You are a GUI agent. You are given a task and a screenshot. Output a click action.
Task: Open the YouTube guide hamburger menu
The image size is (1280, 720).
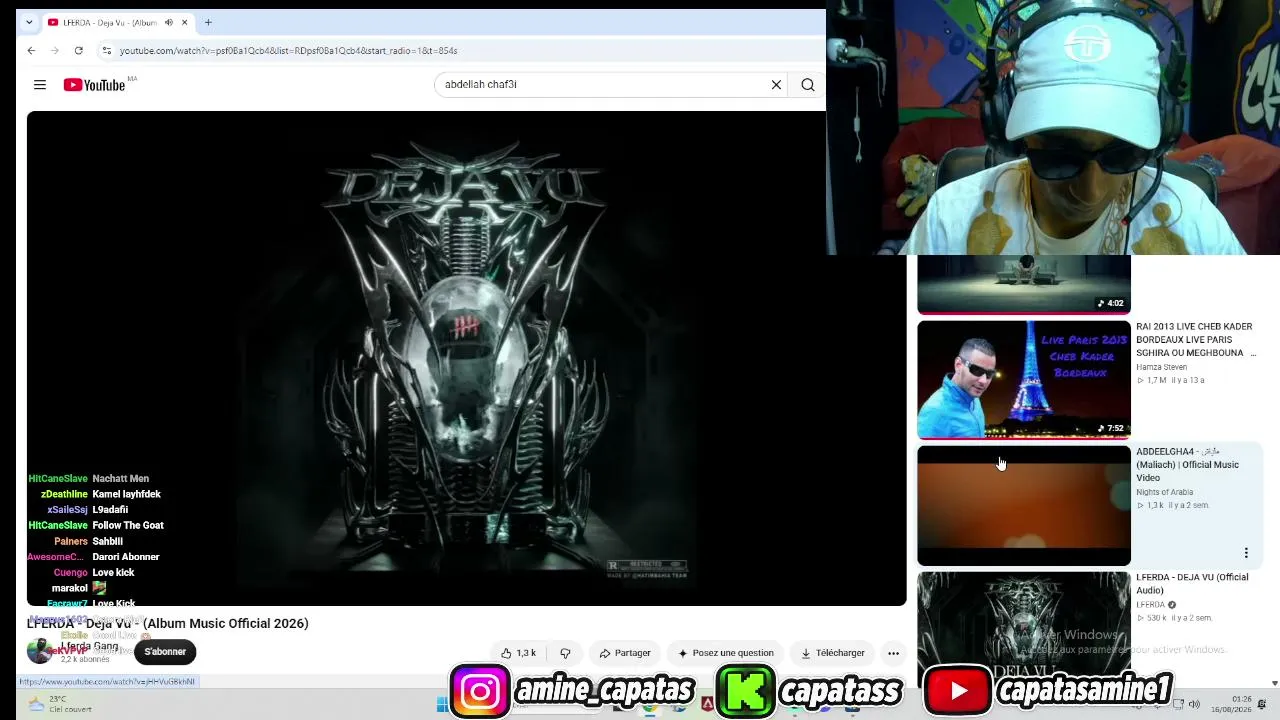40,85
